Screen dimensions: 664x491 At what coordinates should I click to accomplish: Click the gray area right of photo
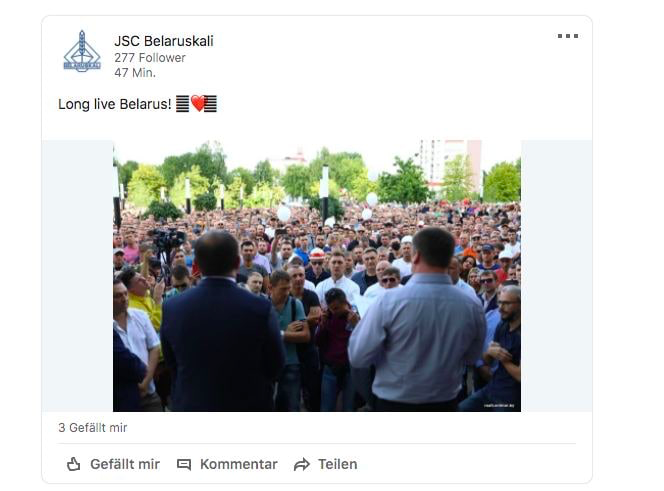point(556,276)
